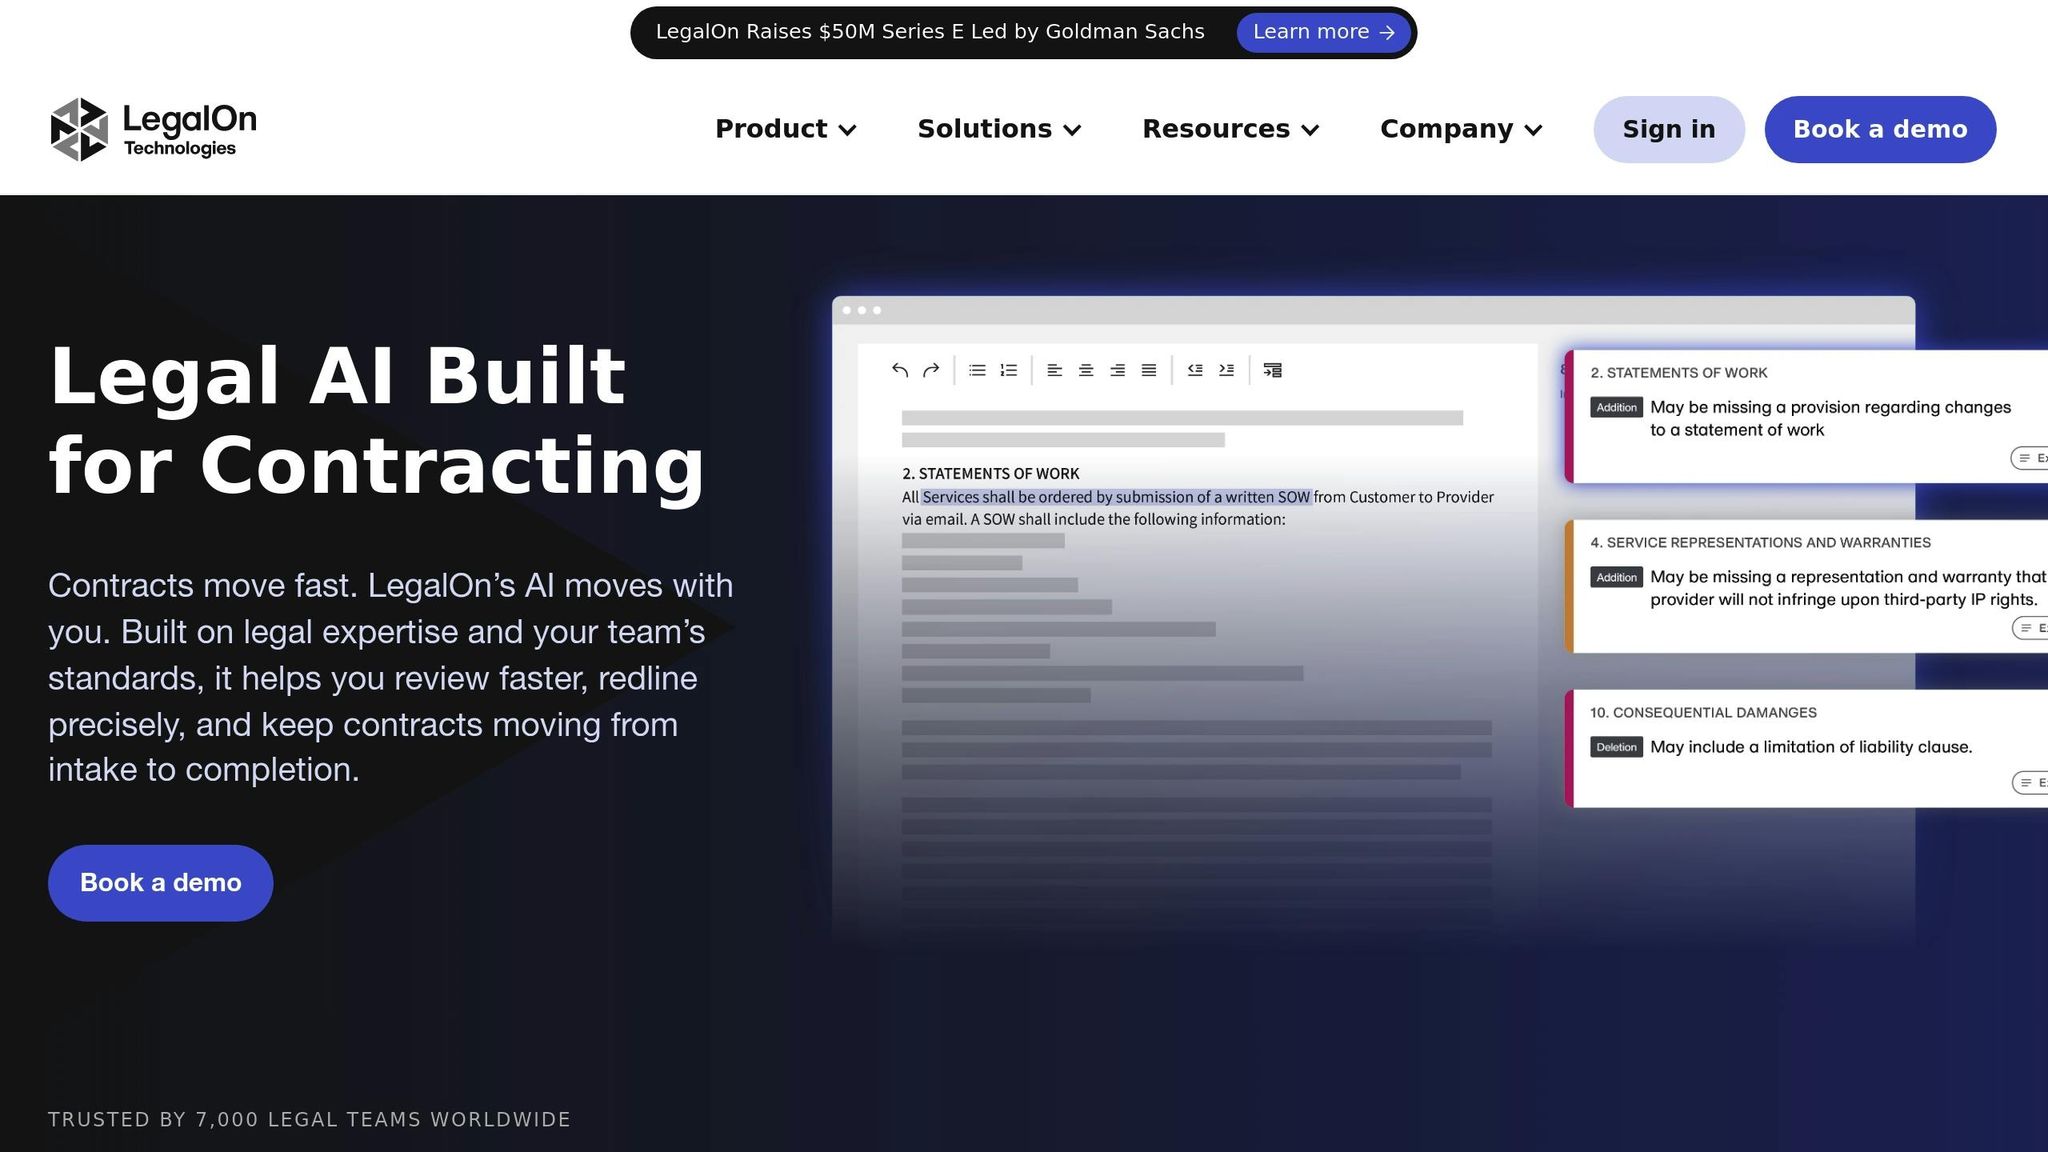Click the Learn more banner button
The height and width of the screenshot is (1152, 2048).
click(x=1323, y=32)
